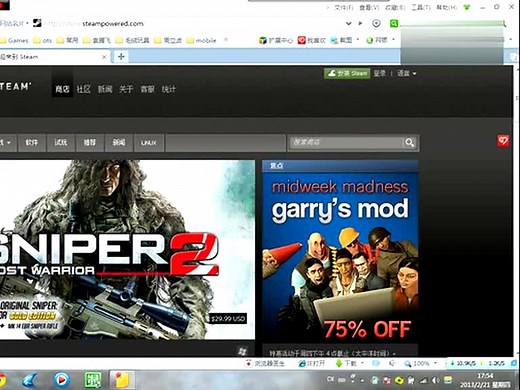Viewport: 520px width, 390px height.
Task: Open the Games bookmark folder
Action: tap(14, 40)
